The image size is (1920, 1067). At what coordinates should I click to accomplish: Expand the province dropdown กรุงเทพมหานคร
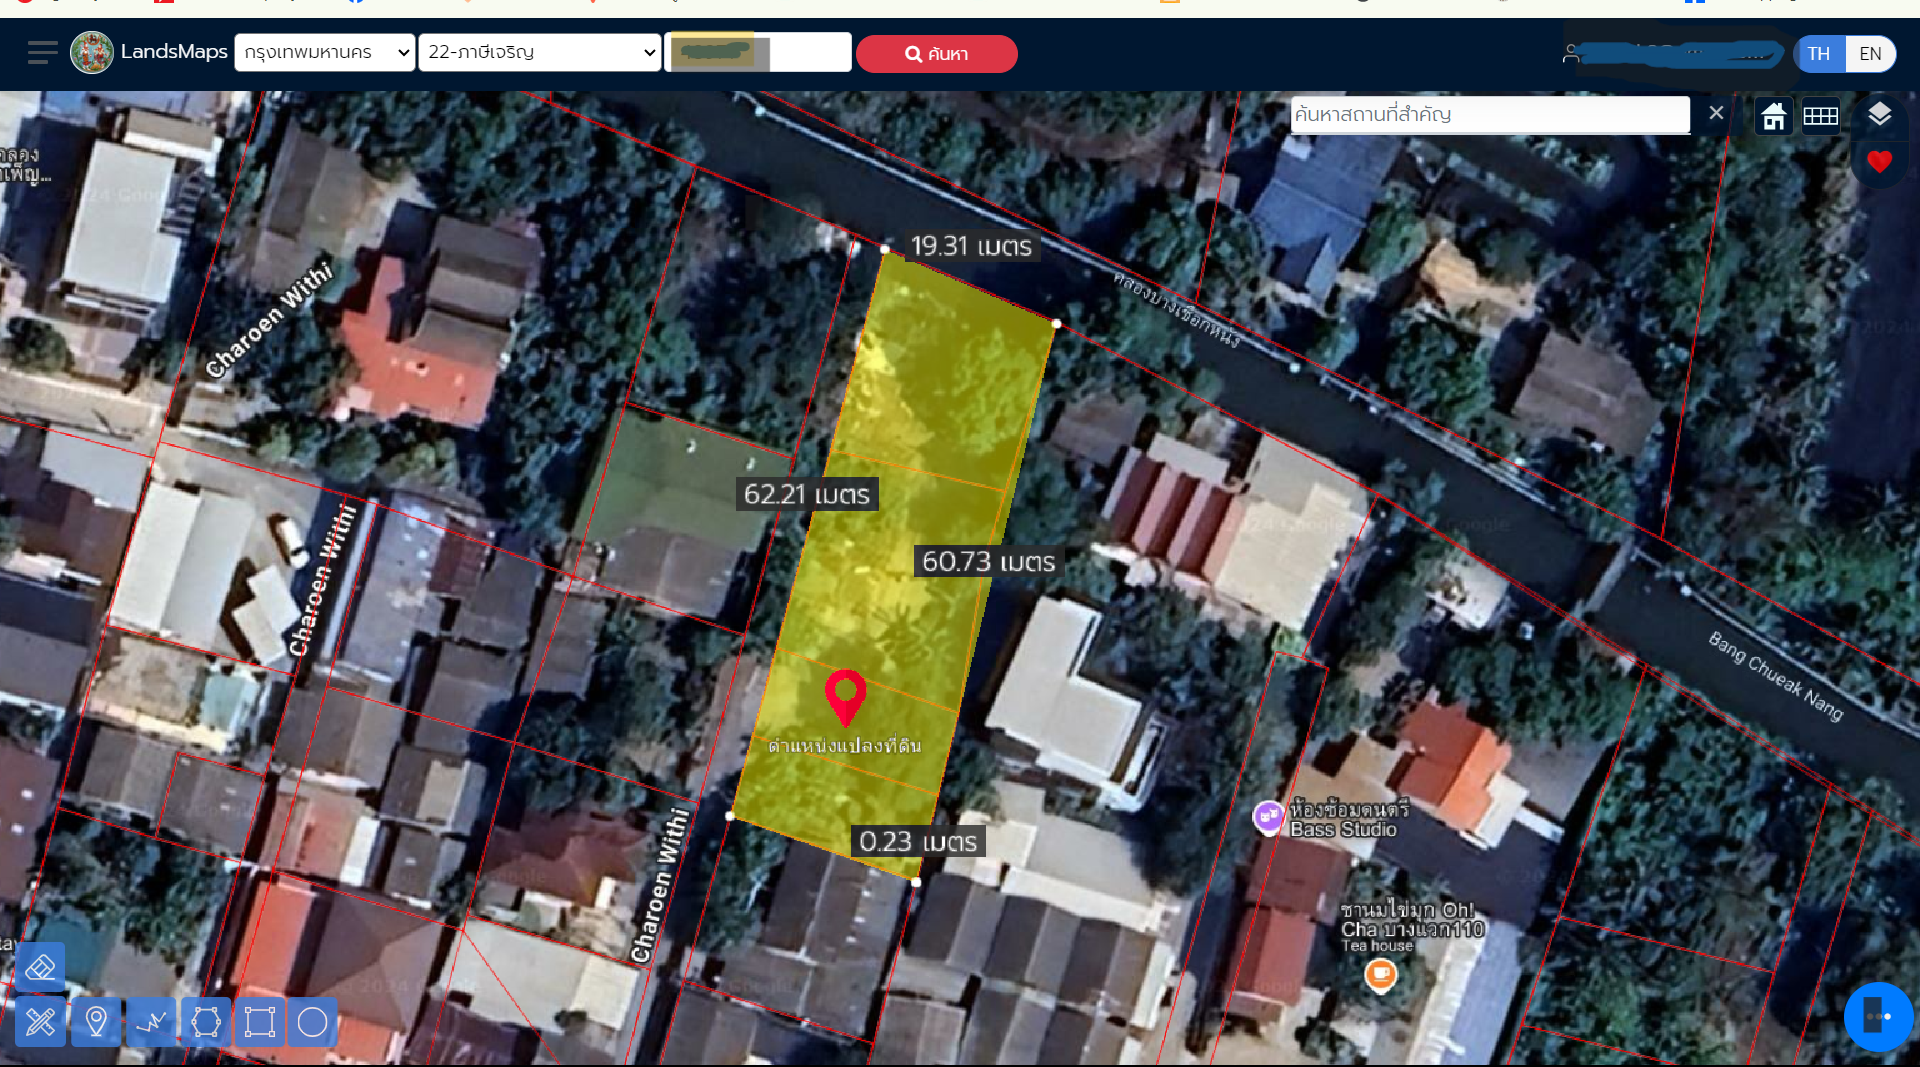click(x=325, y=52)
